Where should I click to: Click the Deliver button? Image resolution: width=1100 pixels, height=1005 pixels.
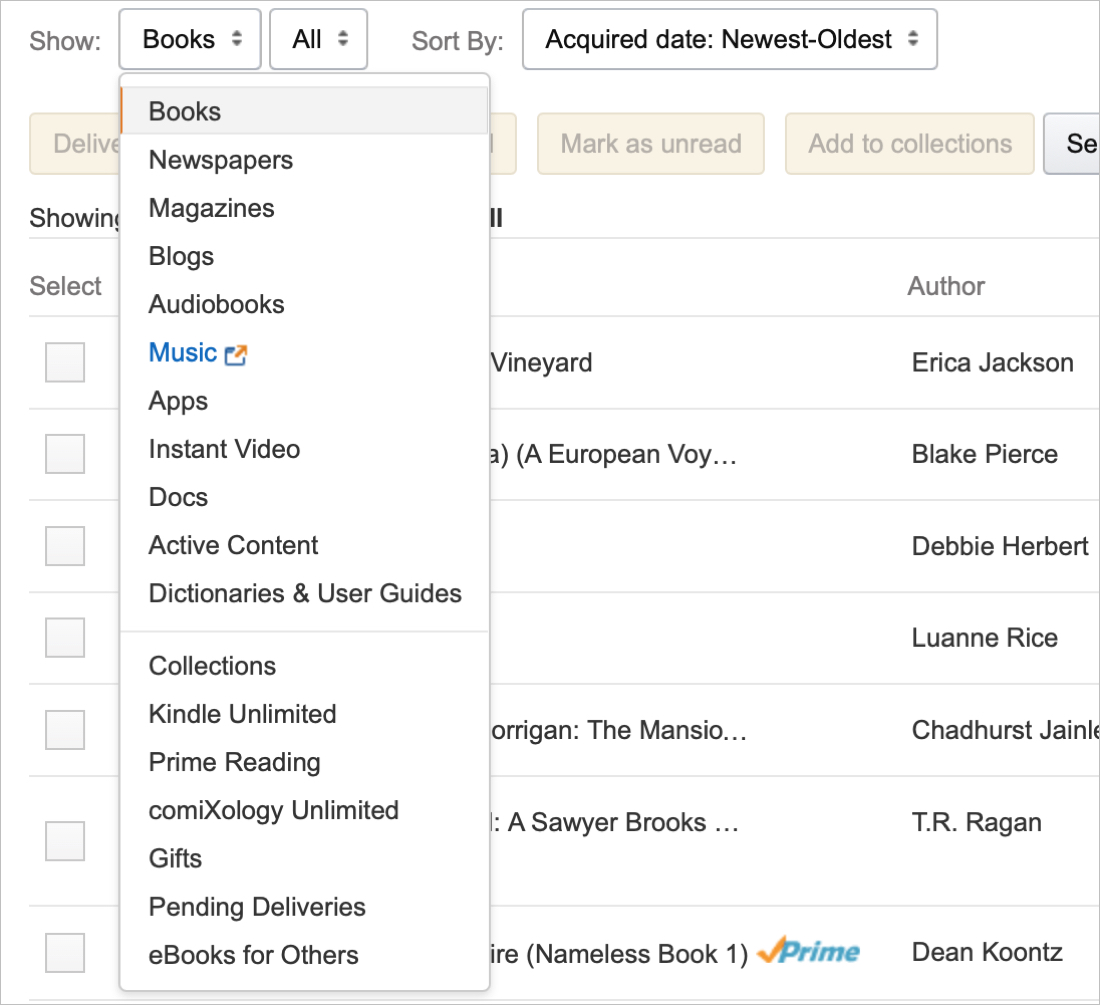tap(75, 144)
